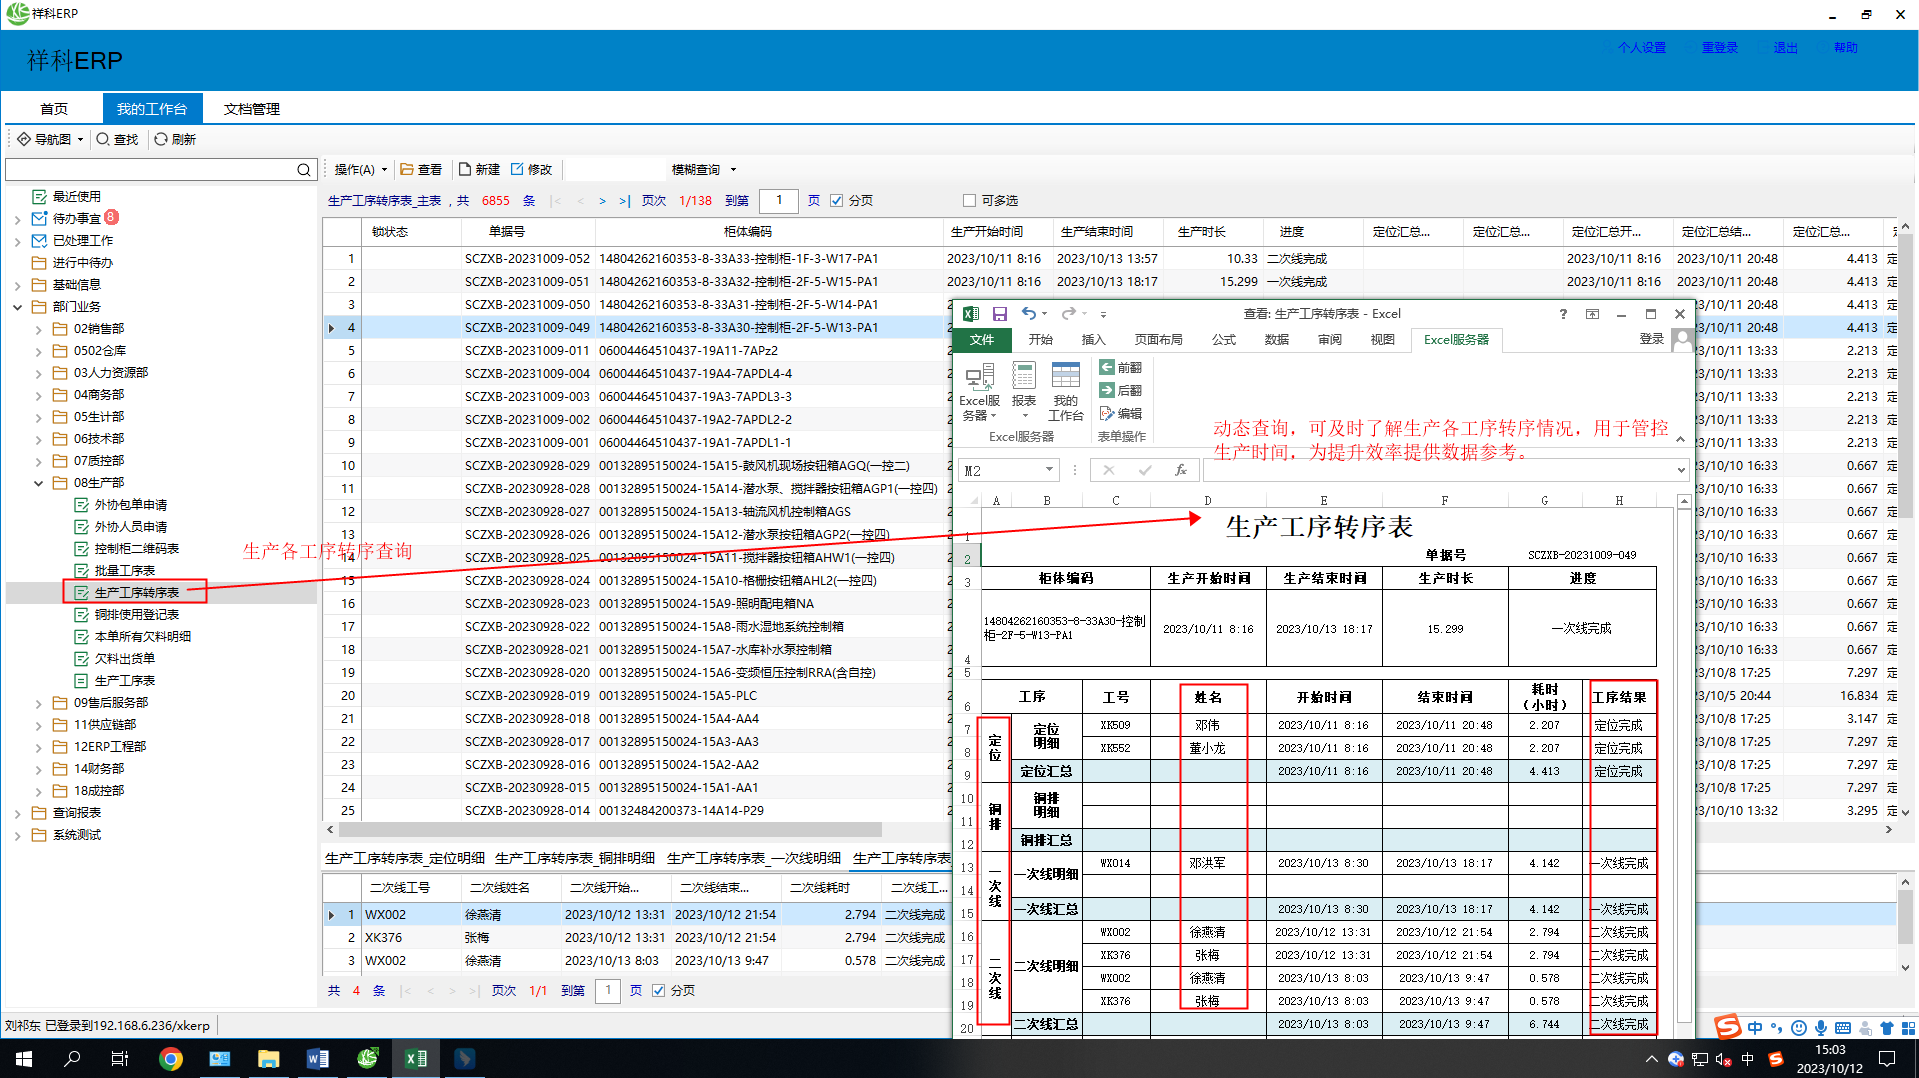The image size is (1919, 1078).
Task: Click the 个人设置 link
Action: point(1641,48)
